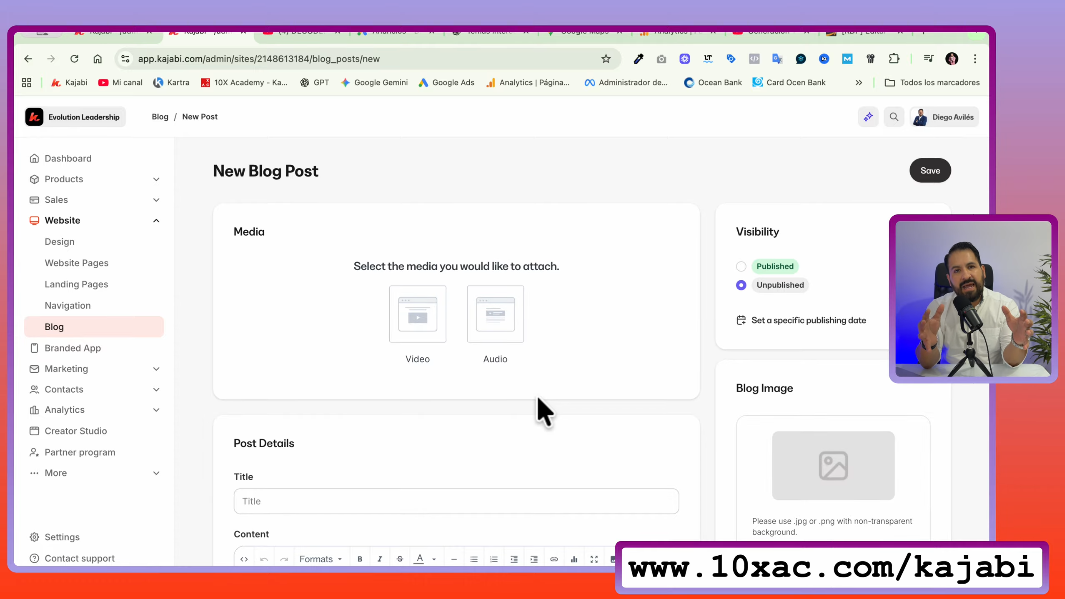Apply italic formatting in the editor

tap(380, 559)
